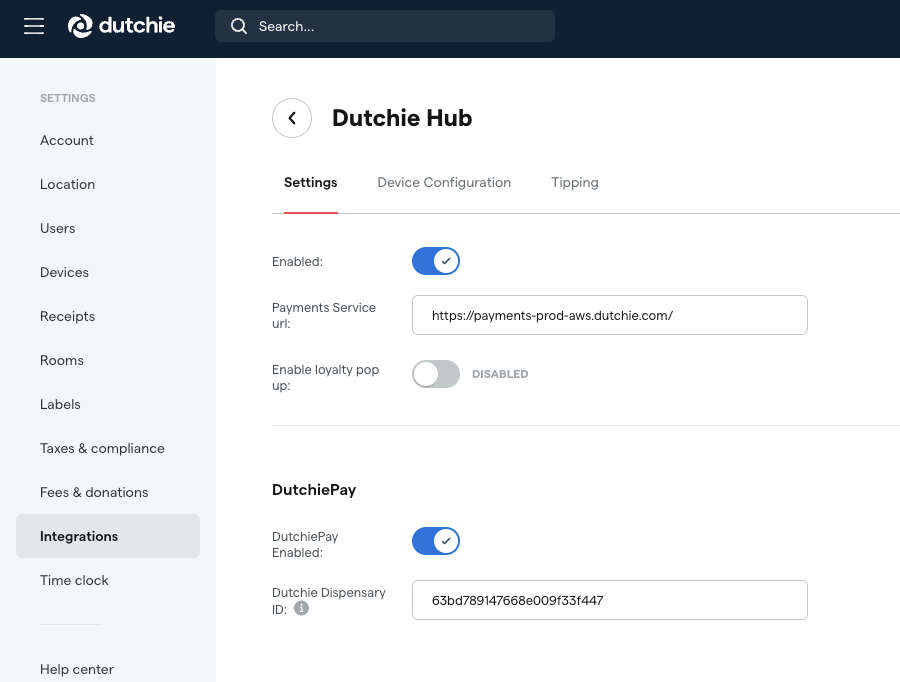Enable the loyalty pop up toggle

coord(436,374)
